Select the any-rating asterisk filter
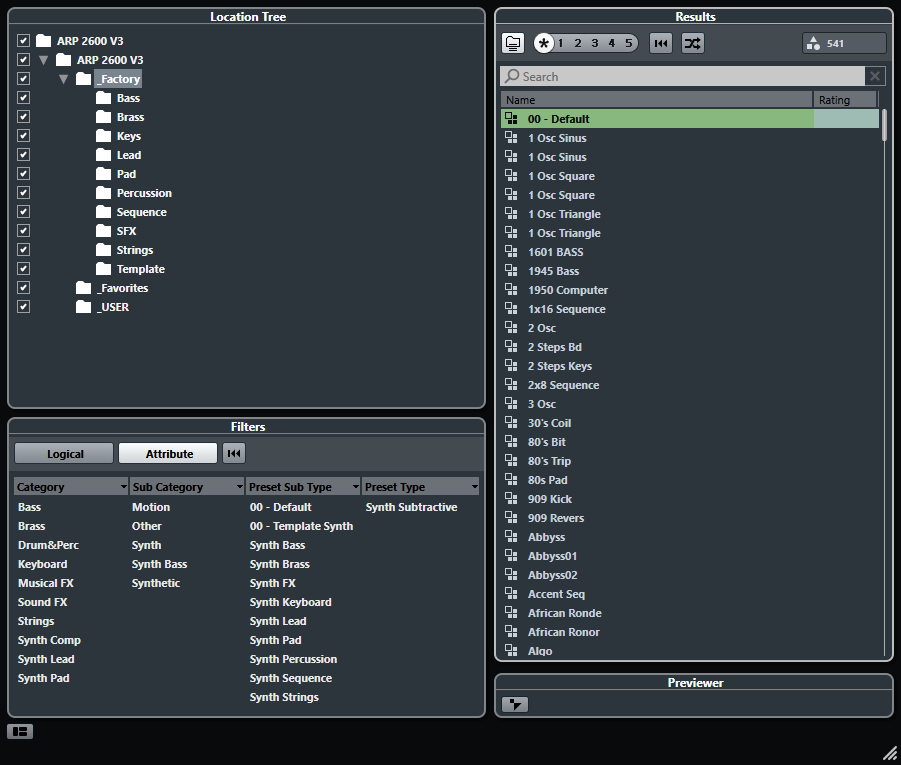Image resolution: width=901 pixels, height=765 pixels. (x=544, y=43)
